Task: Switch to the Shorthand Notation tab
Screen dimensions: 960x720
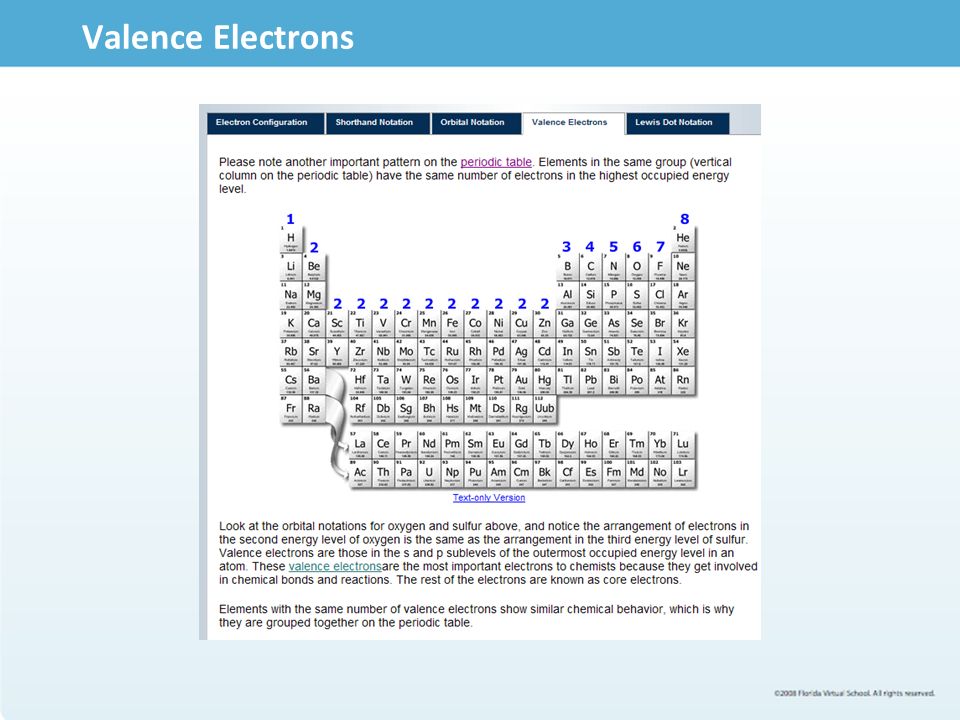Action: [x=378, y=122]
